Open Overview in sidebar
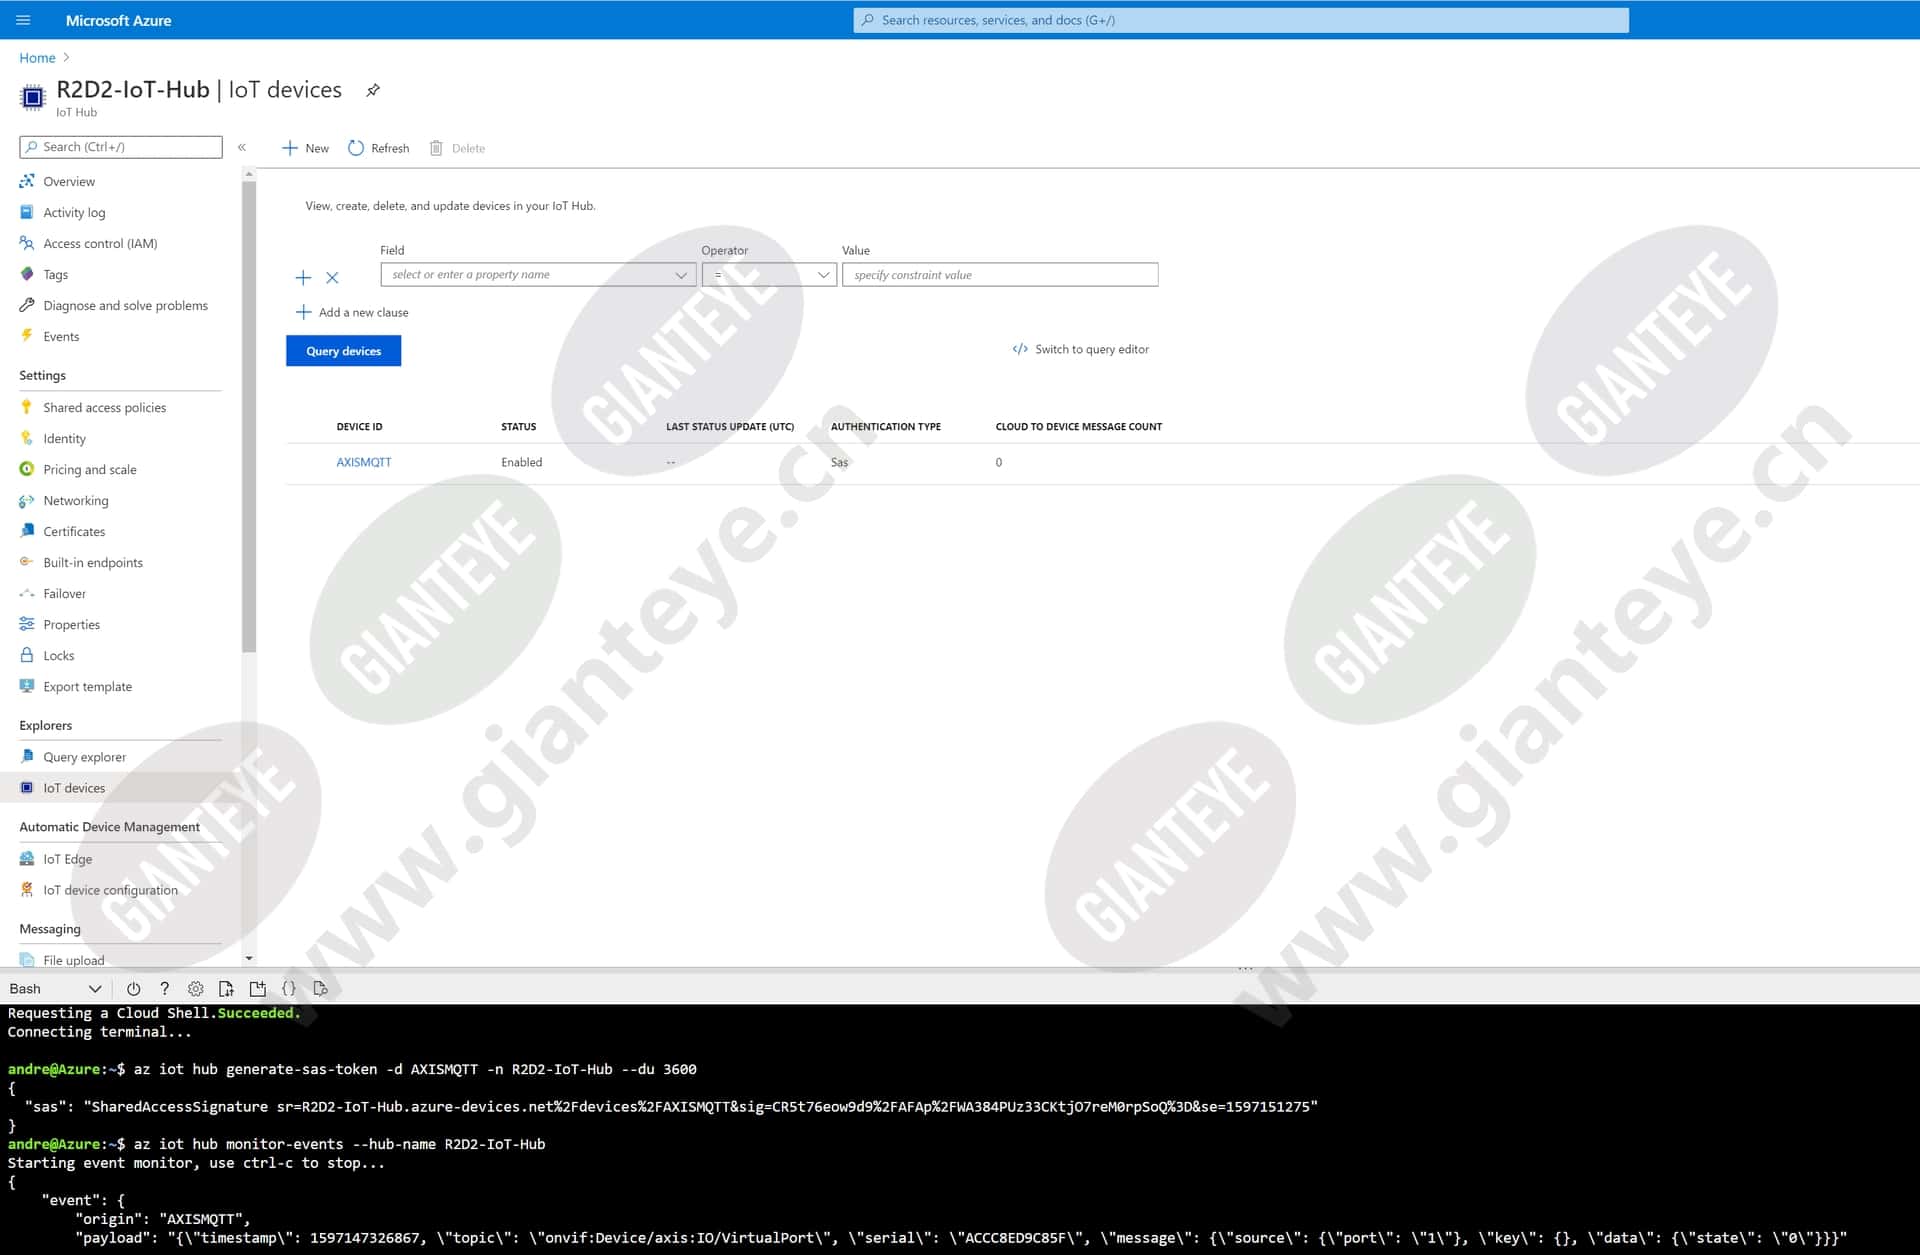 (69, 181)
